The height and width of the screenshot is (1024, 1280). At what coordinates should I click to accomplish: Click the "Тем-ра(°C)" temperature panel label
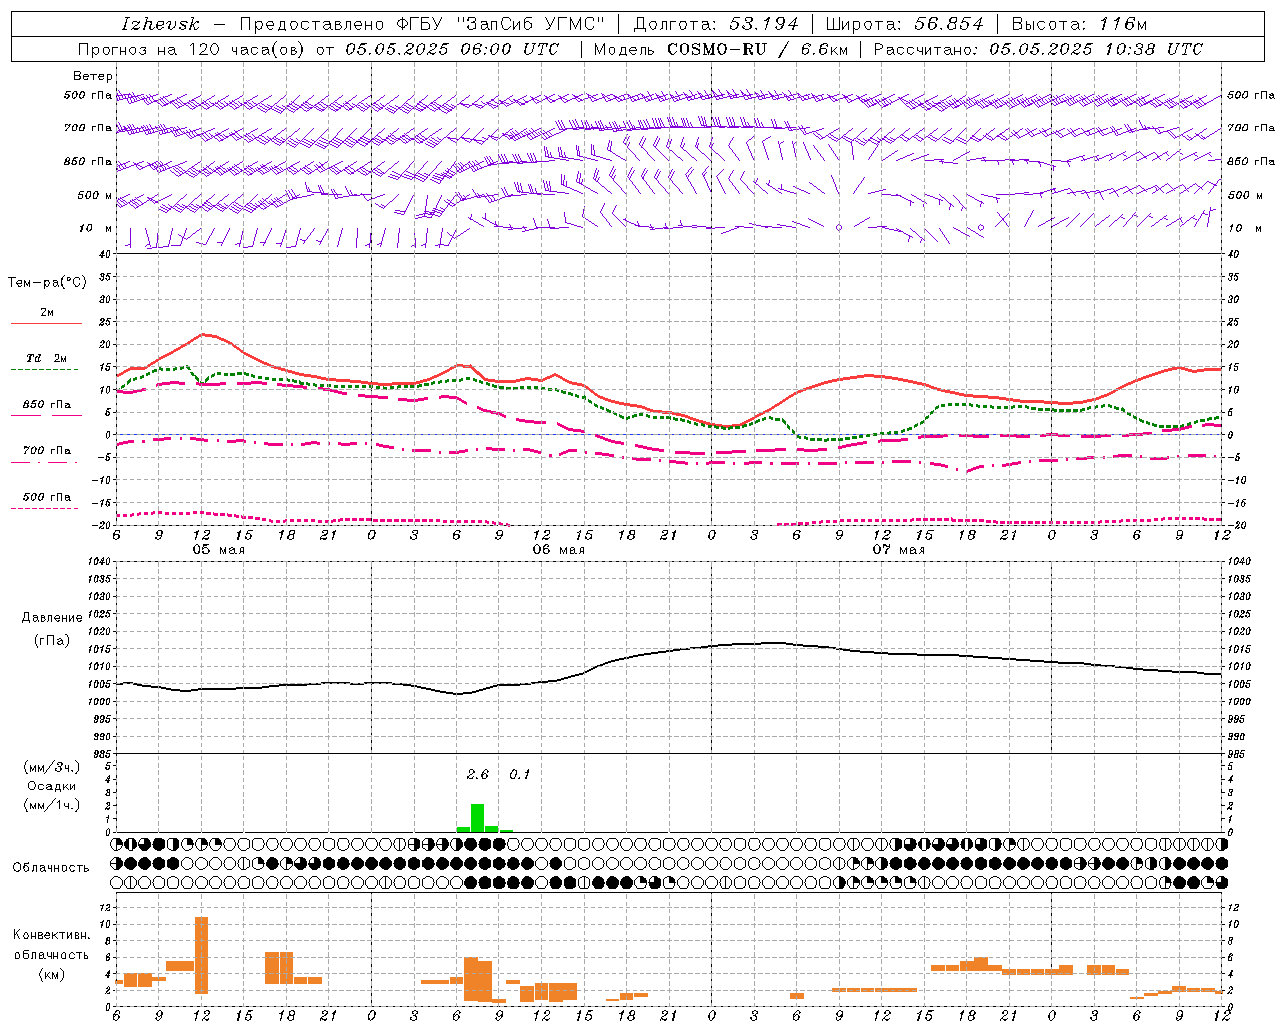tap(47, 283)
